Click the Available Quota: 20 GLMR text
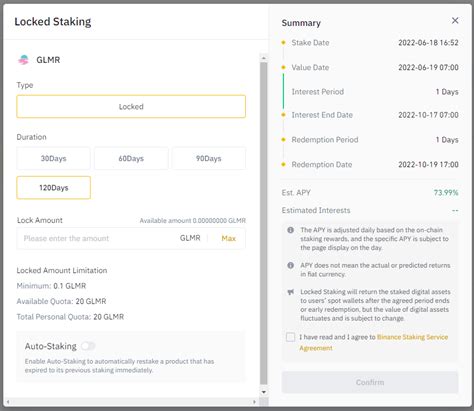Viewport: 474px width, 411px height. coord(61,301)
